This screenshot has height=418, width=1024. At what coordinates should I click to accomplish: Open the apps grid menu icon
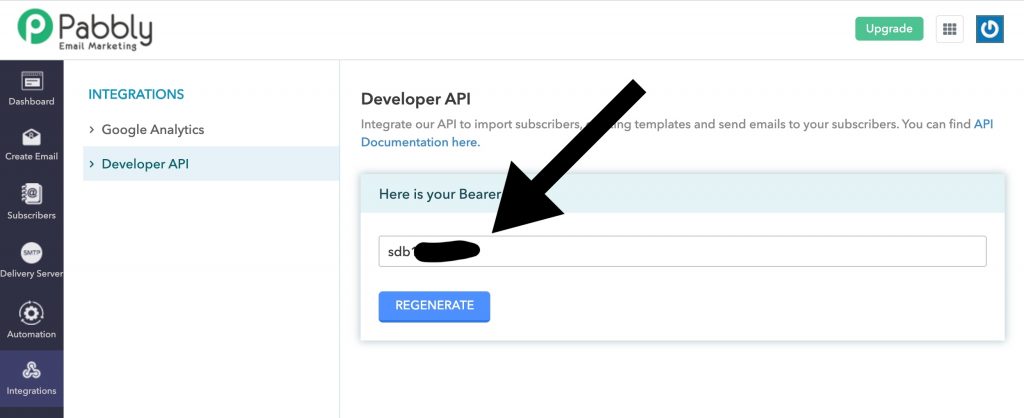tap(949, 29)
